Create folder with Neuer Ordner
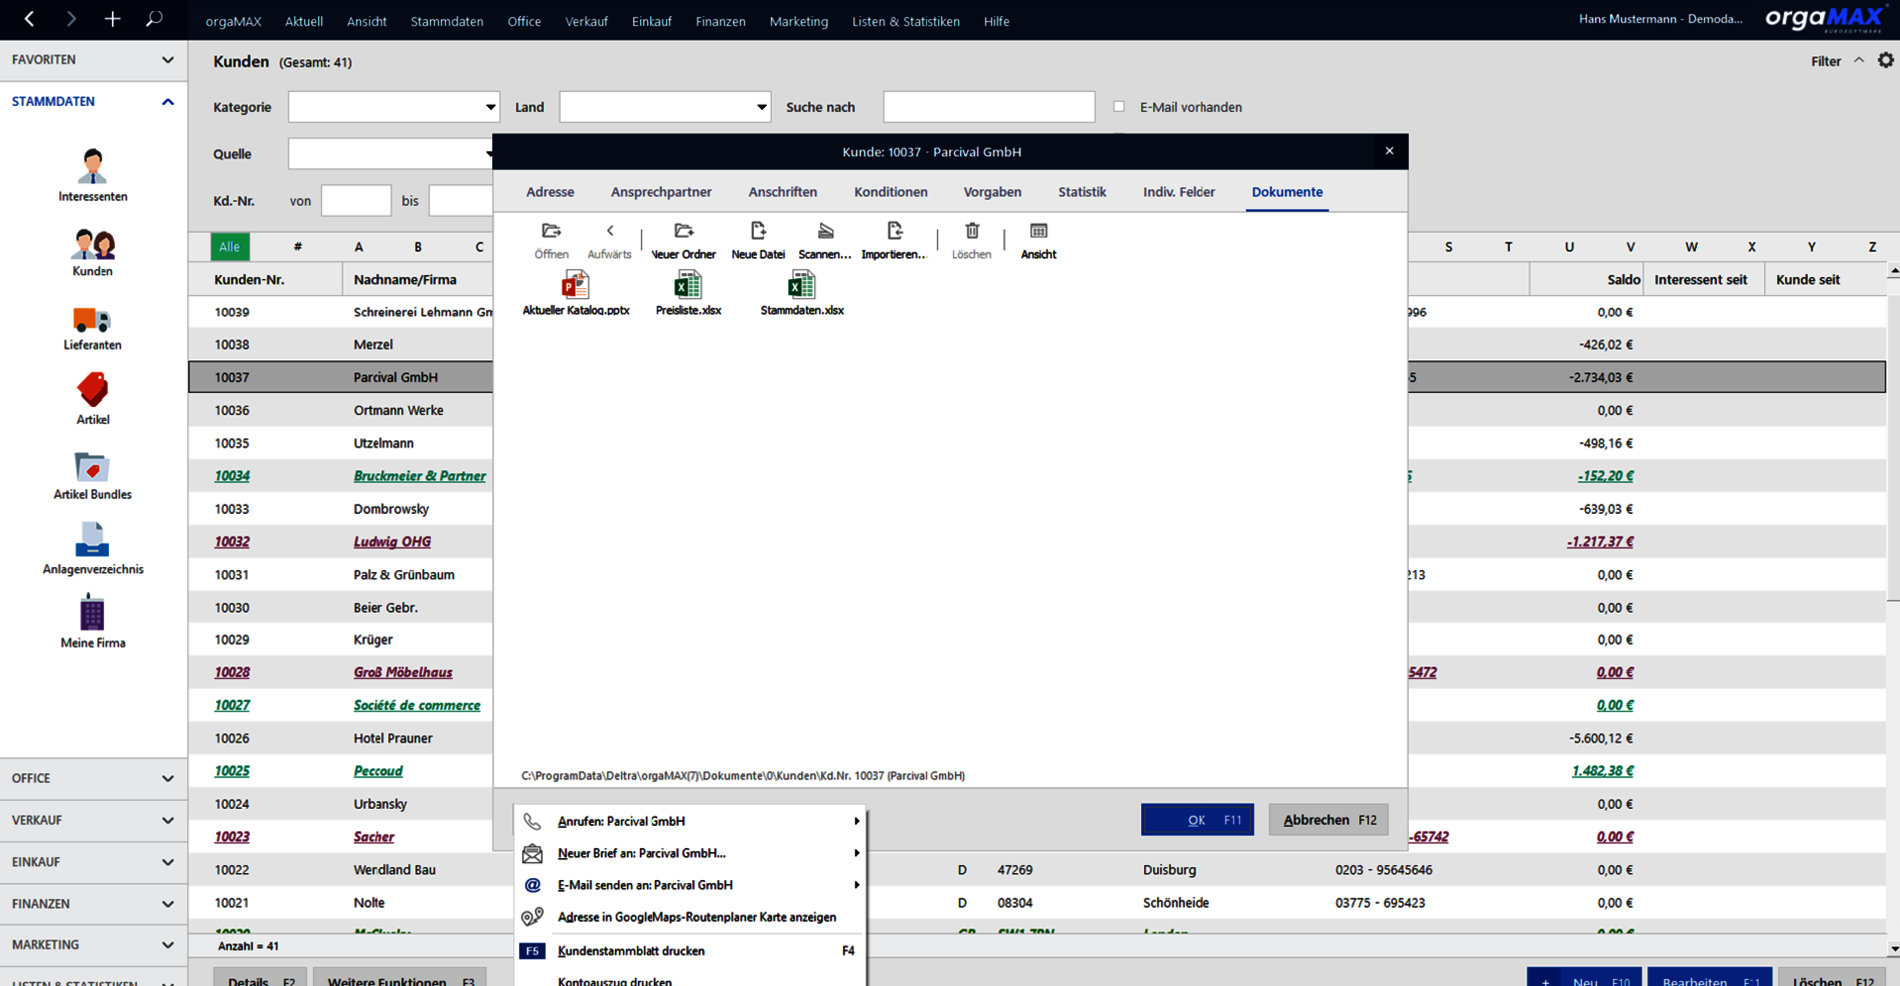This screenshot has height=986, width=1900. [x=684, y=241]
